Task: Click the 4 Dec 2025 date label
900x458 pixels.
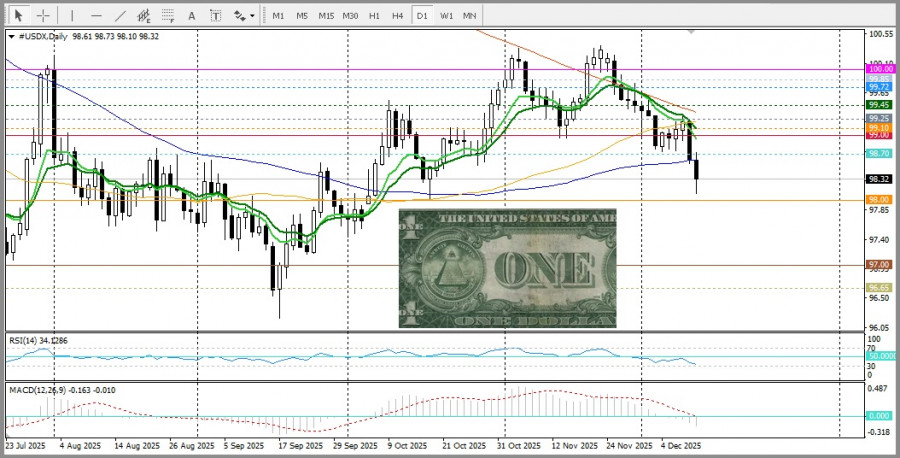Action: point(681,445)
